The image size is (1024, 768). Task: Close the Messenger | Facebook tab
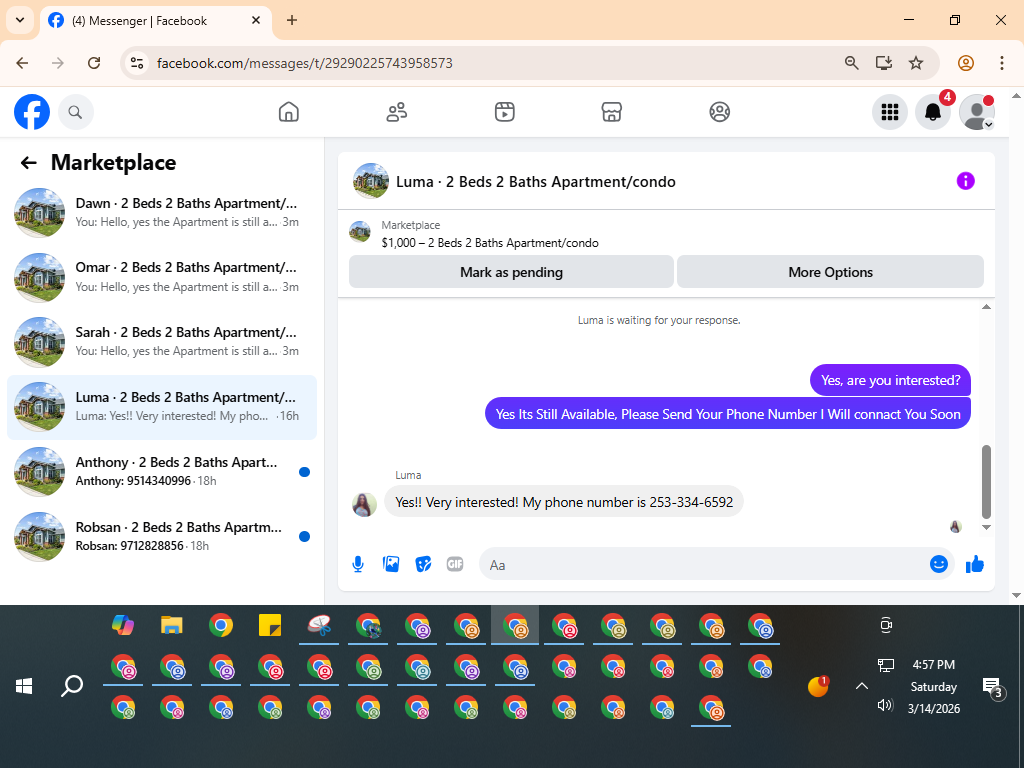point(256,20)
